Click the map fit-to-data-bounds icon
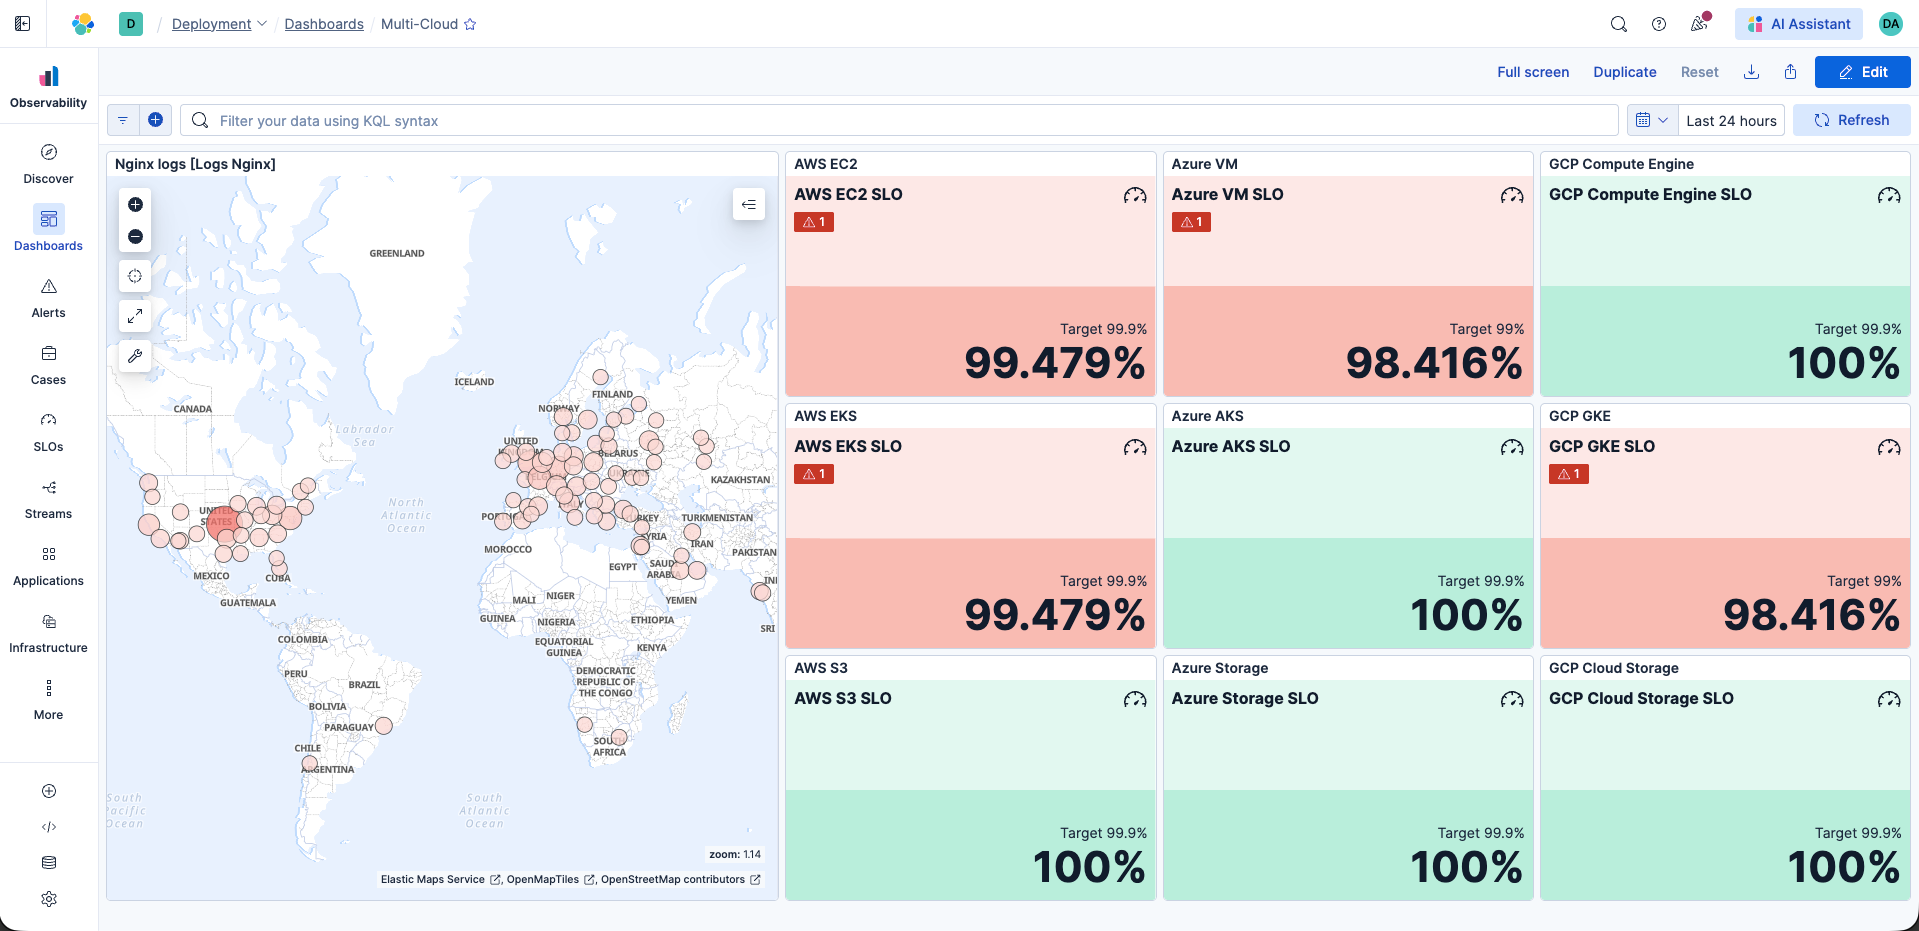This screenshot has width=1919, height=931. (135, 276)
